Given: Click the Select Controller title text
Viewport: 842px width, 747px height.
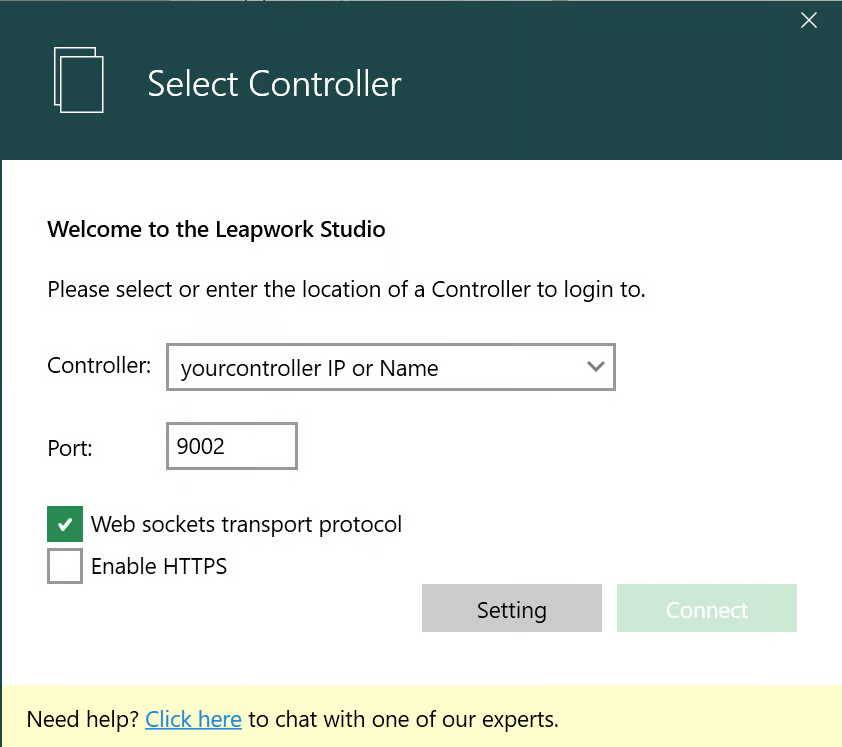Looking at the screenshot, I should (x=274, y=84).
